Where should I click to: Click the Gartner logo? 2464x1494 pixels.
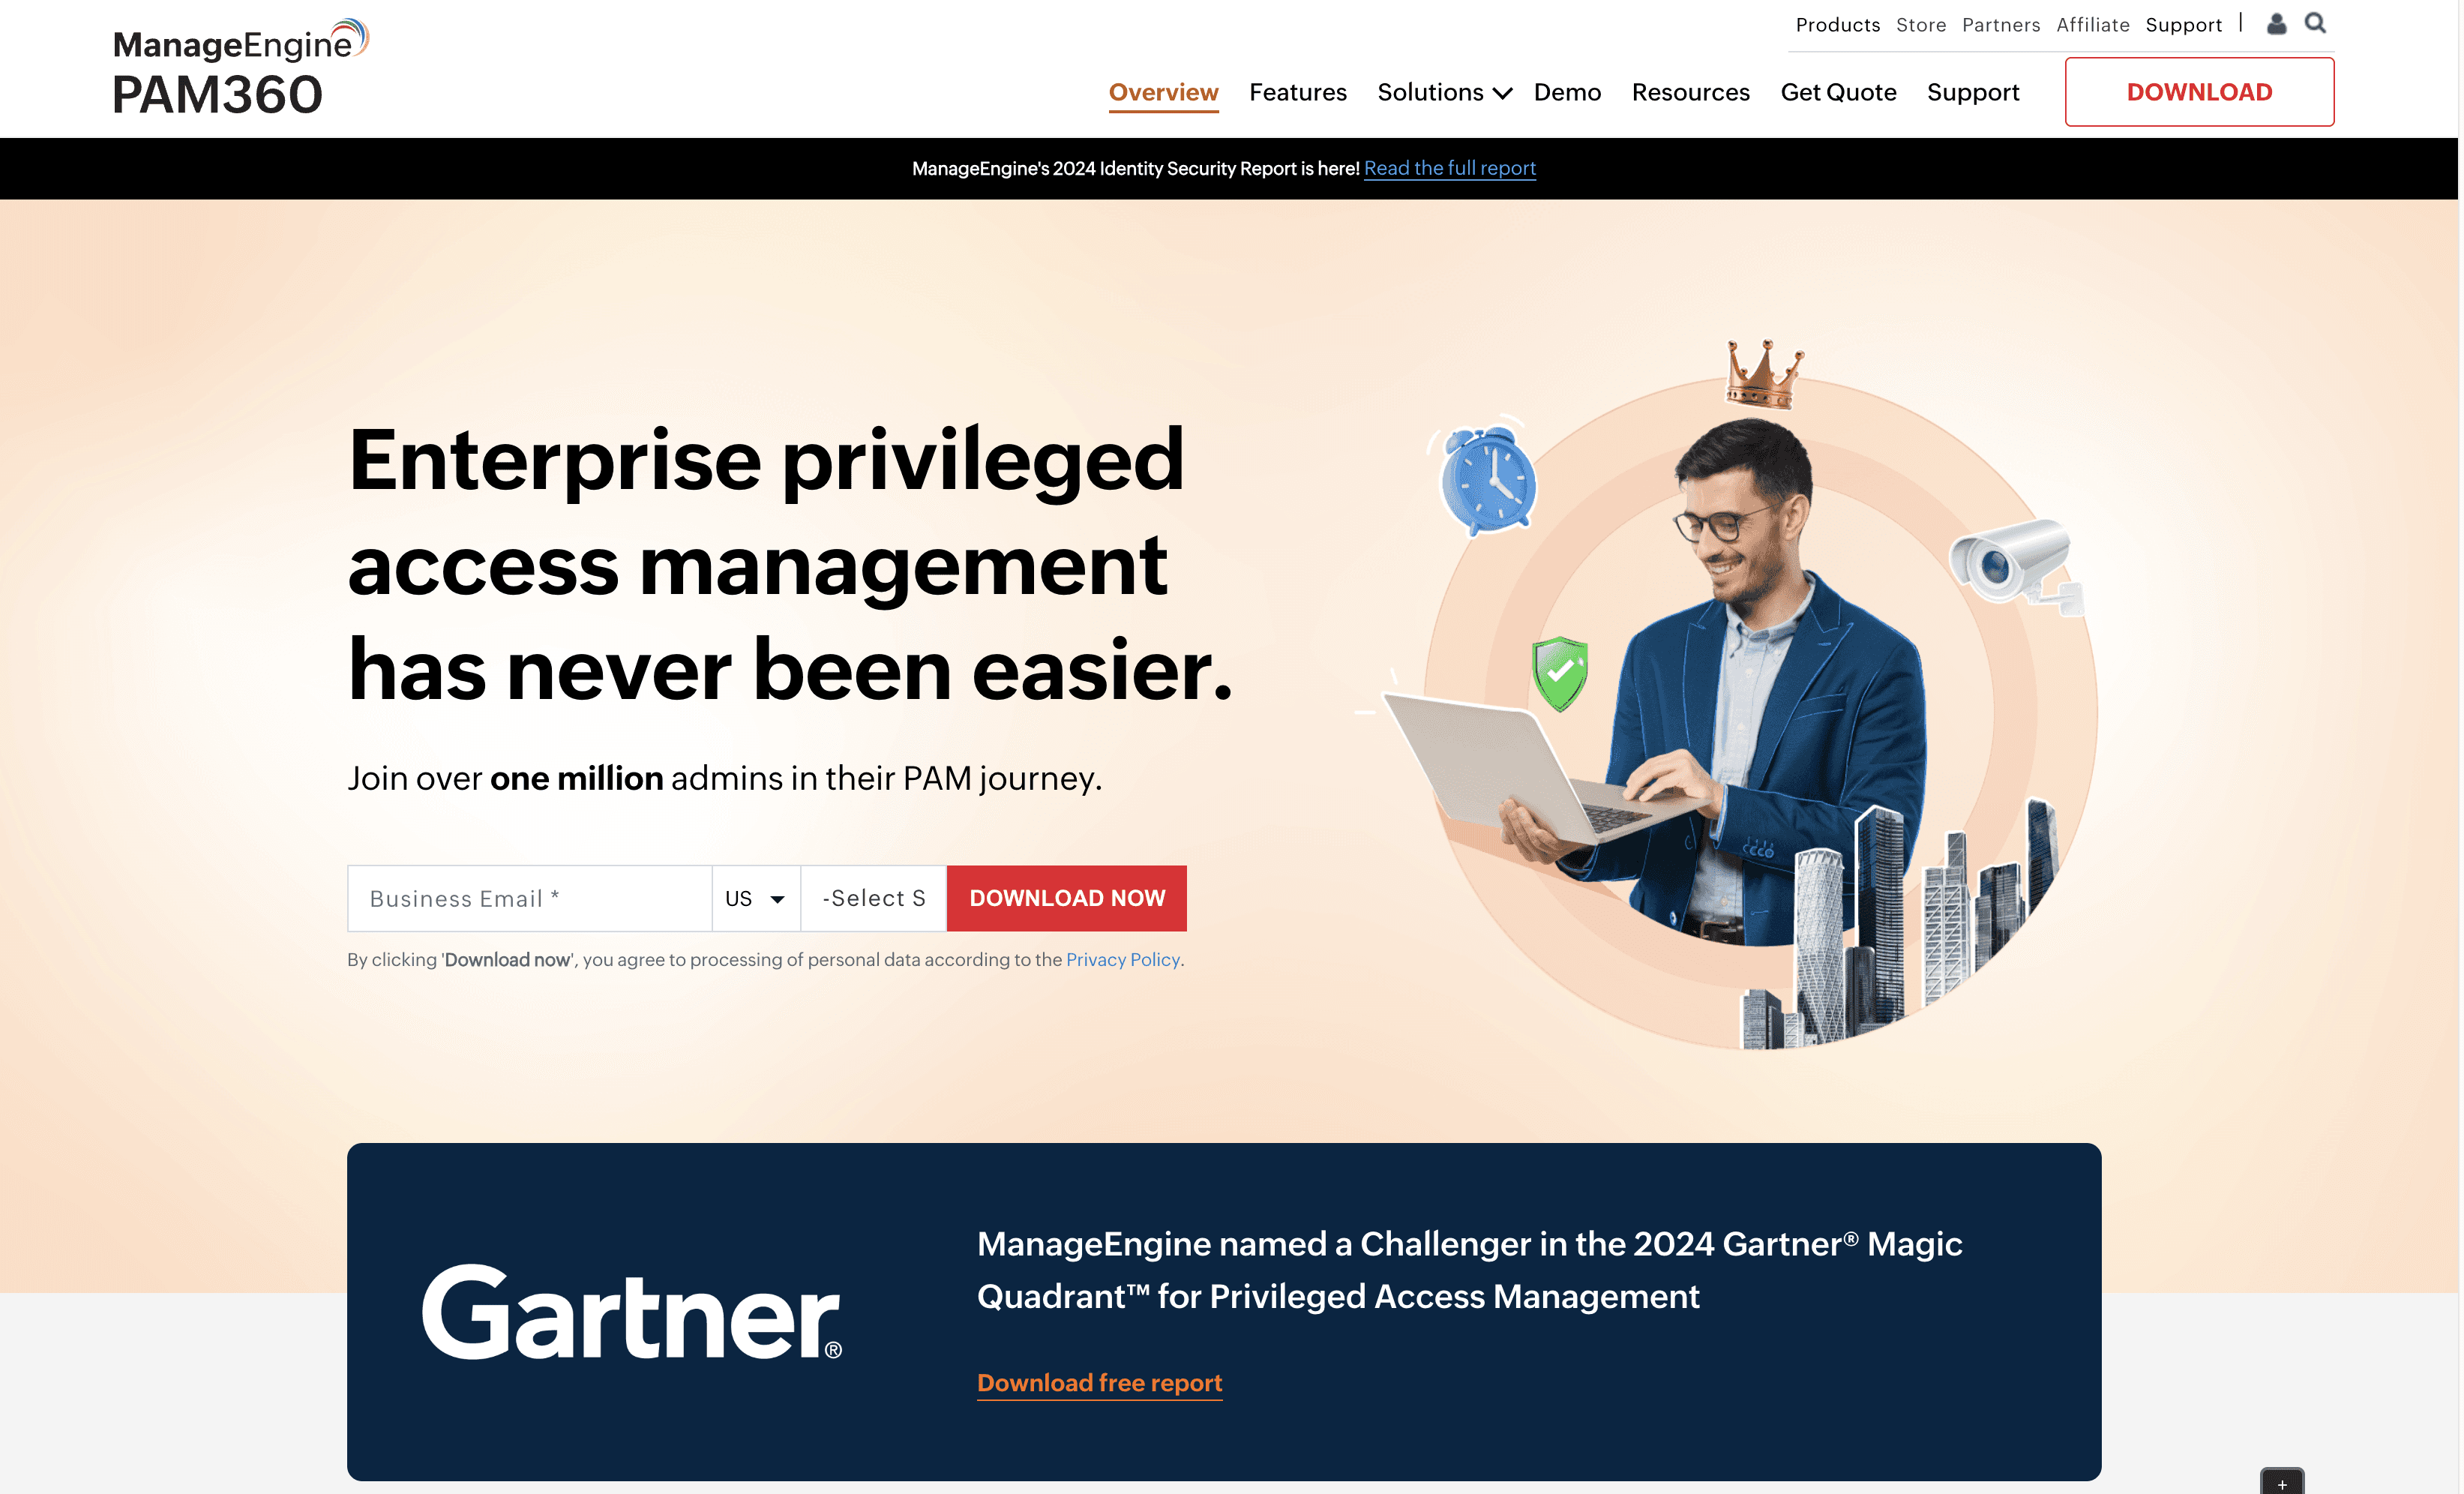(x=632, y=1312)
